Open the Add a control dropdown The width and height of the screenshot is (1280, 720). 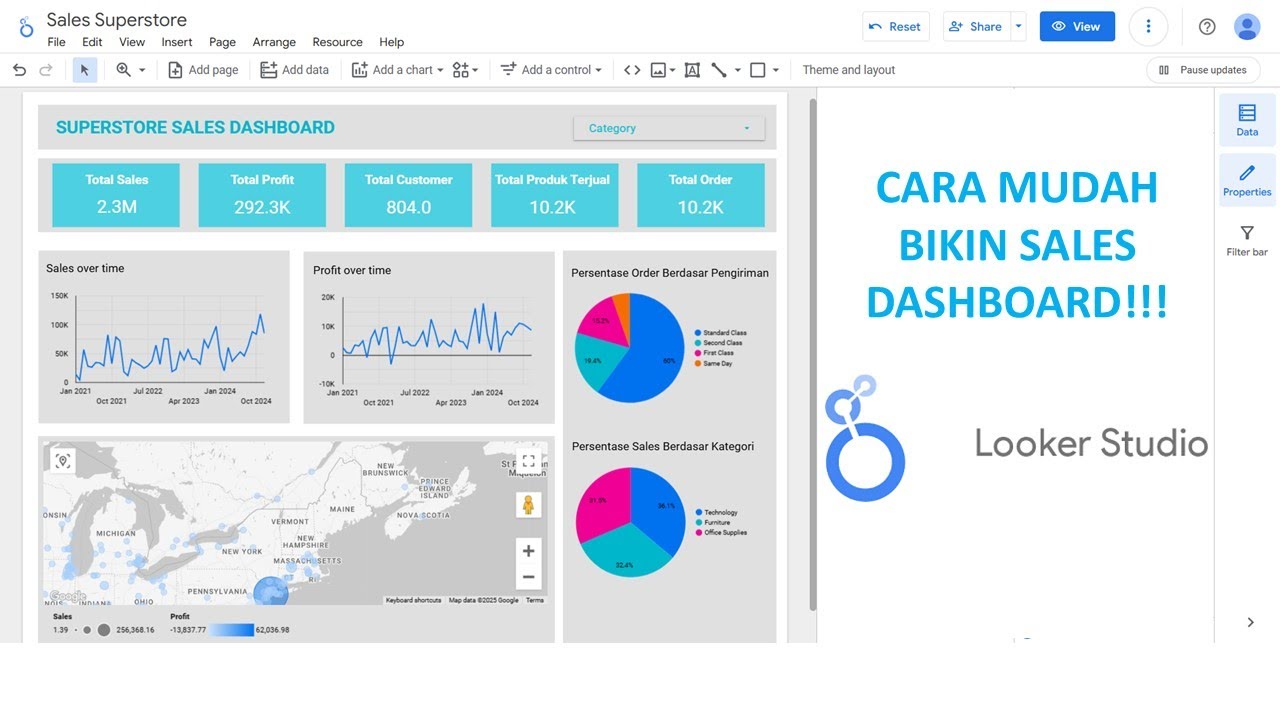pos(551,70)
